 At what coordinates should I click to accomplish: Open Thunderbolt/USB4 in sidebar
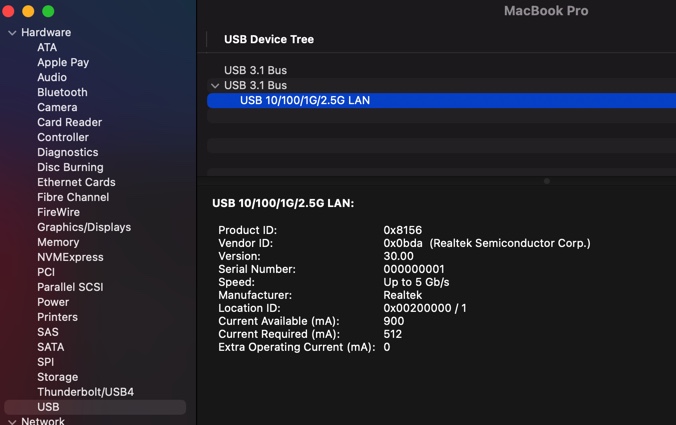tap(85, 392)
